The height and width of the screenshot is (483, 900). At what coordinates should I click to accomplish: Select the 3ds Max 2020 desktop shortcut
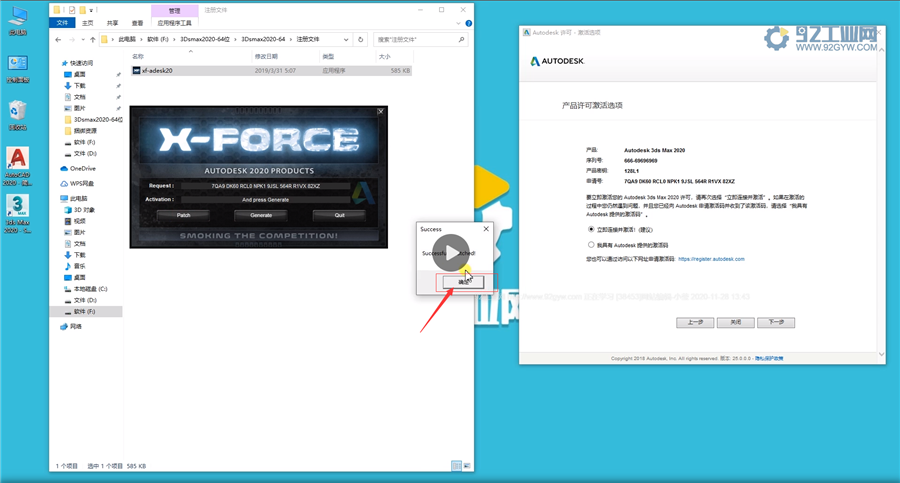(x=18, y=214)
